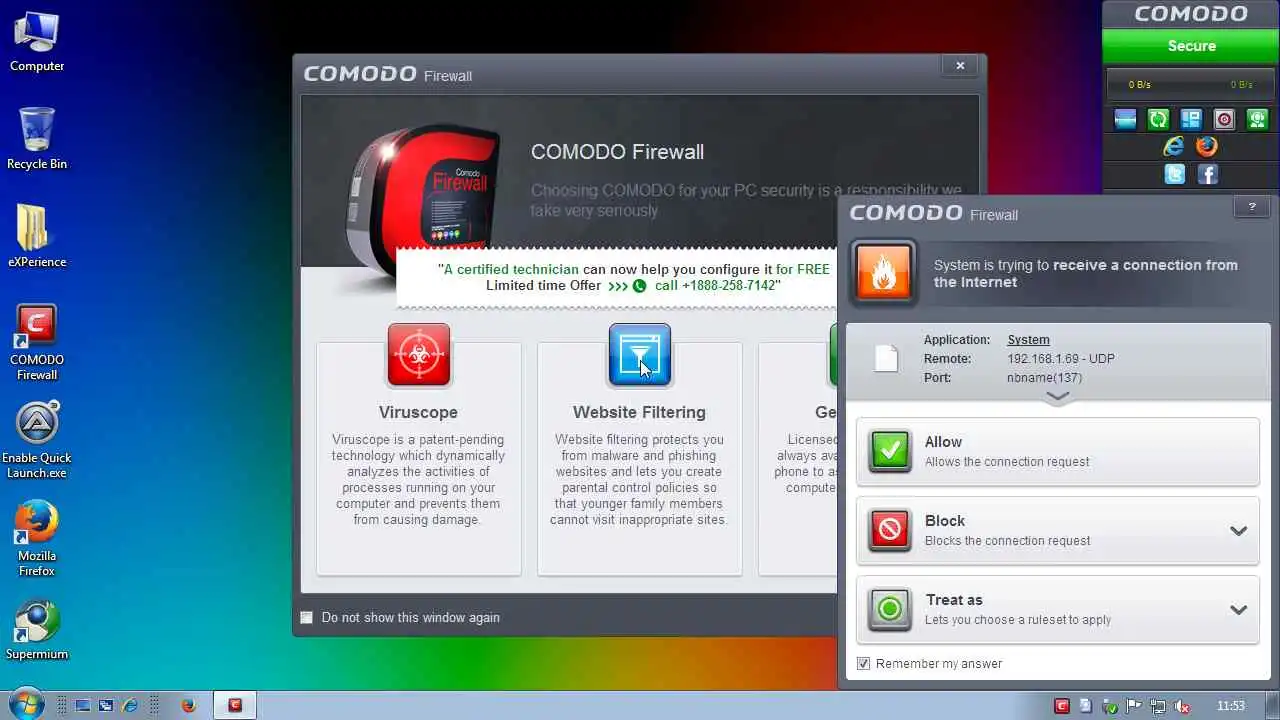Open the Recycle Bin desktop icon
This screenshot has width=1280, height=720.
click(x=37, y=138)
